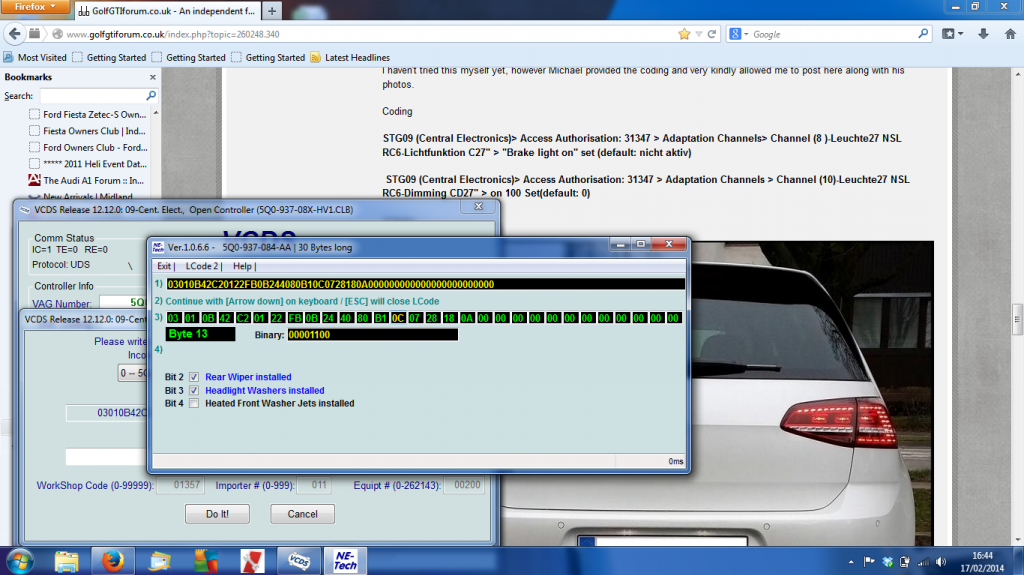Toggle Headlight Washers installed Bit 3 checkbox

[x=194, y=390]
